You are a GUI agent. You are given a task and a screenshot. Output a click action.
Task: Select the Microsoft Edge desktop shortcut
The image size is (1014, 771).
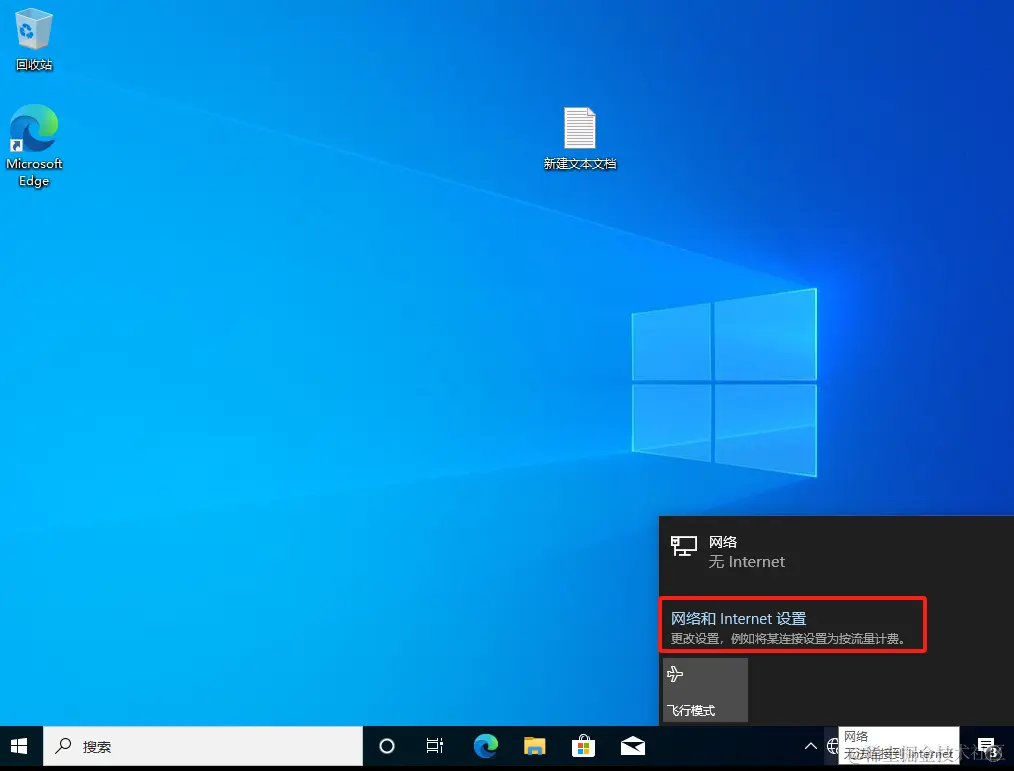[34, 146]
